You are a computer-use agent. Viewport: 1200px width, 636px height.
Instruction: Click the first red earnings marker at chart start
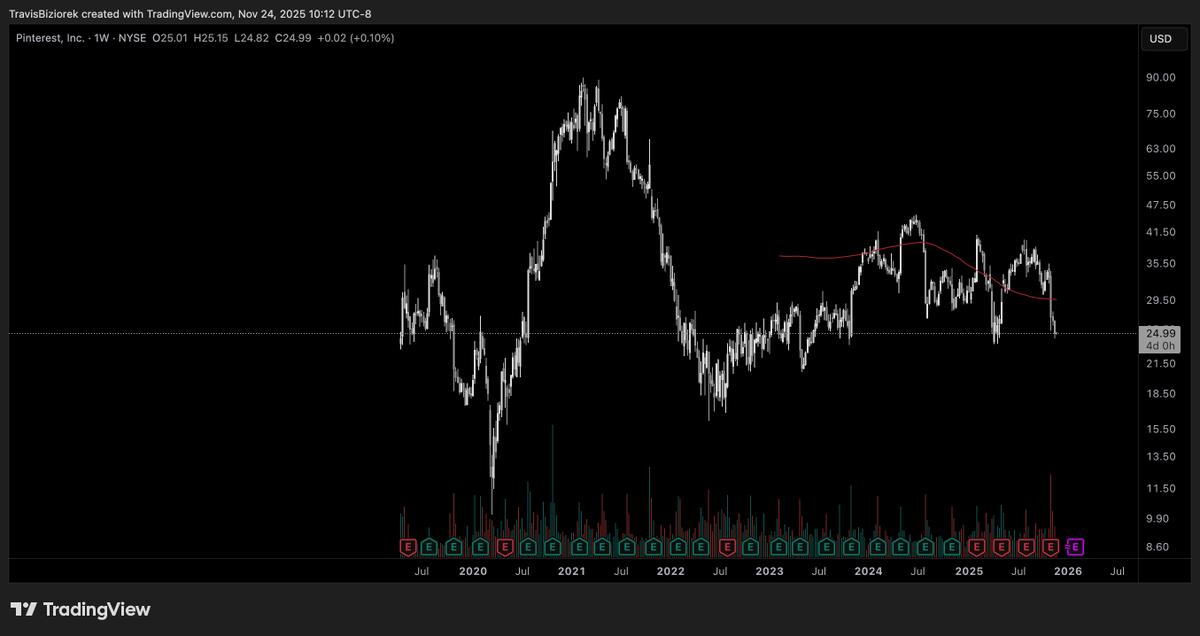[408, 547]
